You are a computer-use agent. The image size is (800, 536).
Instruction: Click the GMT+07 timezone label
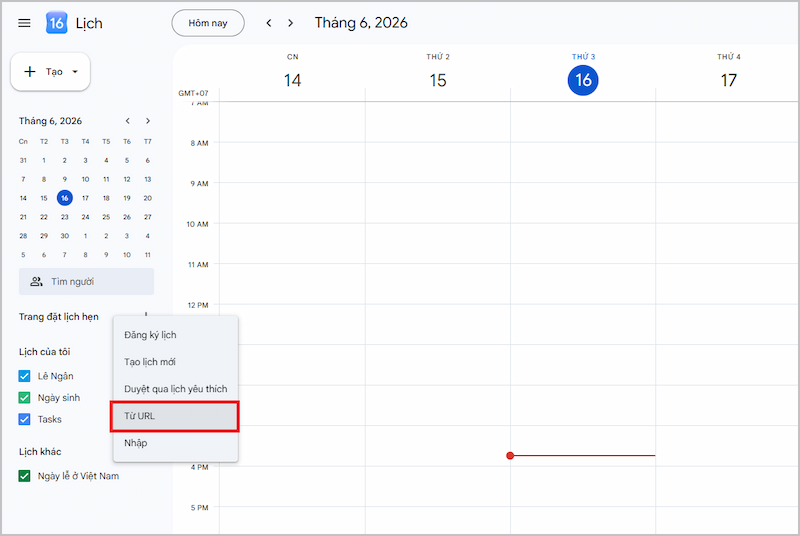click(x=193, y=93)
